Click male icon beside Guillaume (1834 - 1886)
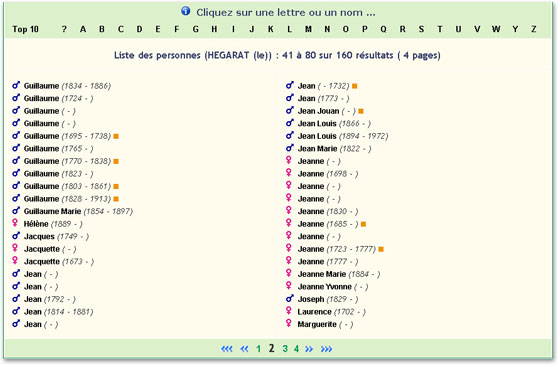 click(x=16, y=85)
